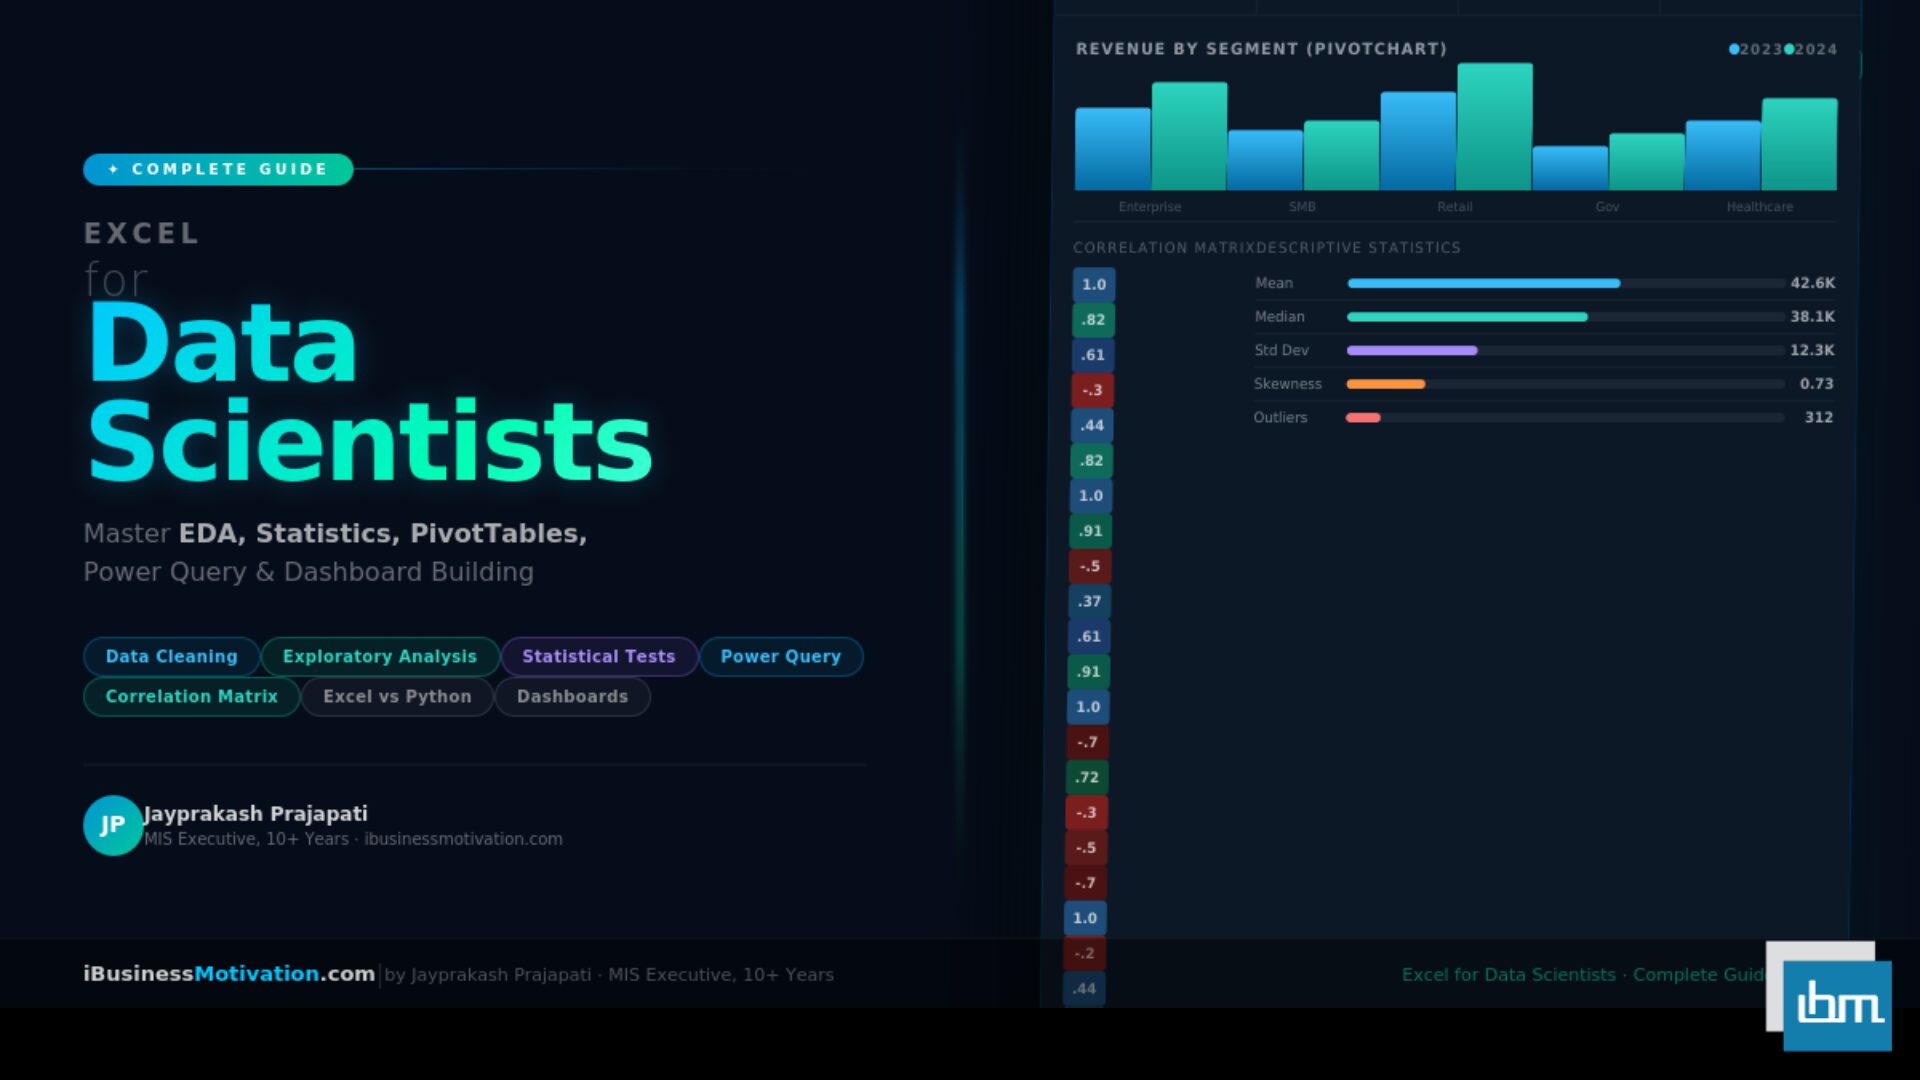Toggle the 2024 legend dot
The height and width of the screenshot is (1080, 1920).
click(1789, 49)
